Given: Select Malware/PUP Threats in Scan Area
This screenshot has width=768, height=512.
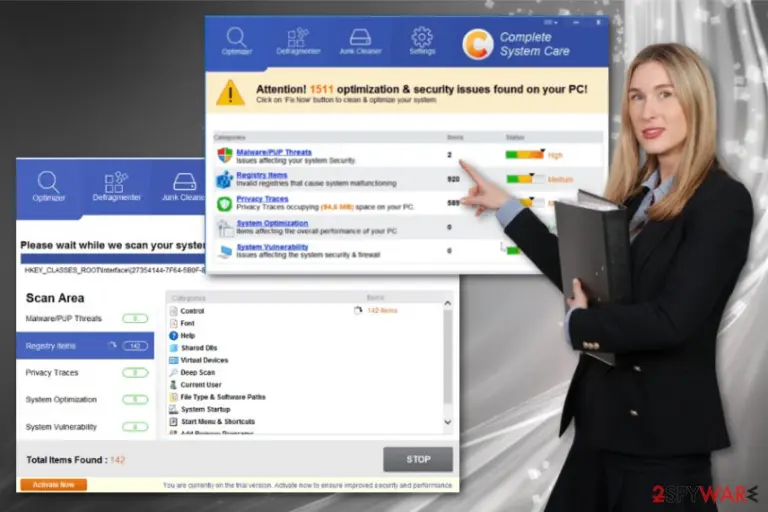Looking at the screenshot, I should tap(85, 318).
